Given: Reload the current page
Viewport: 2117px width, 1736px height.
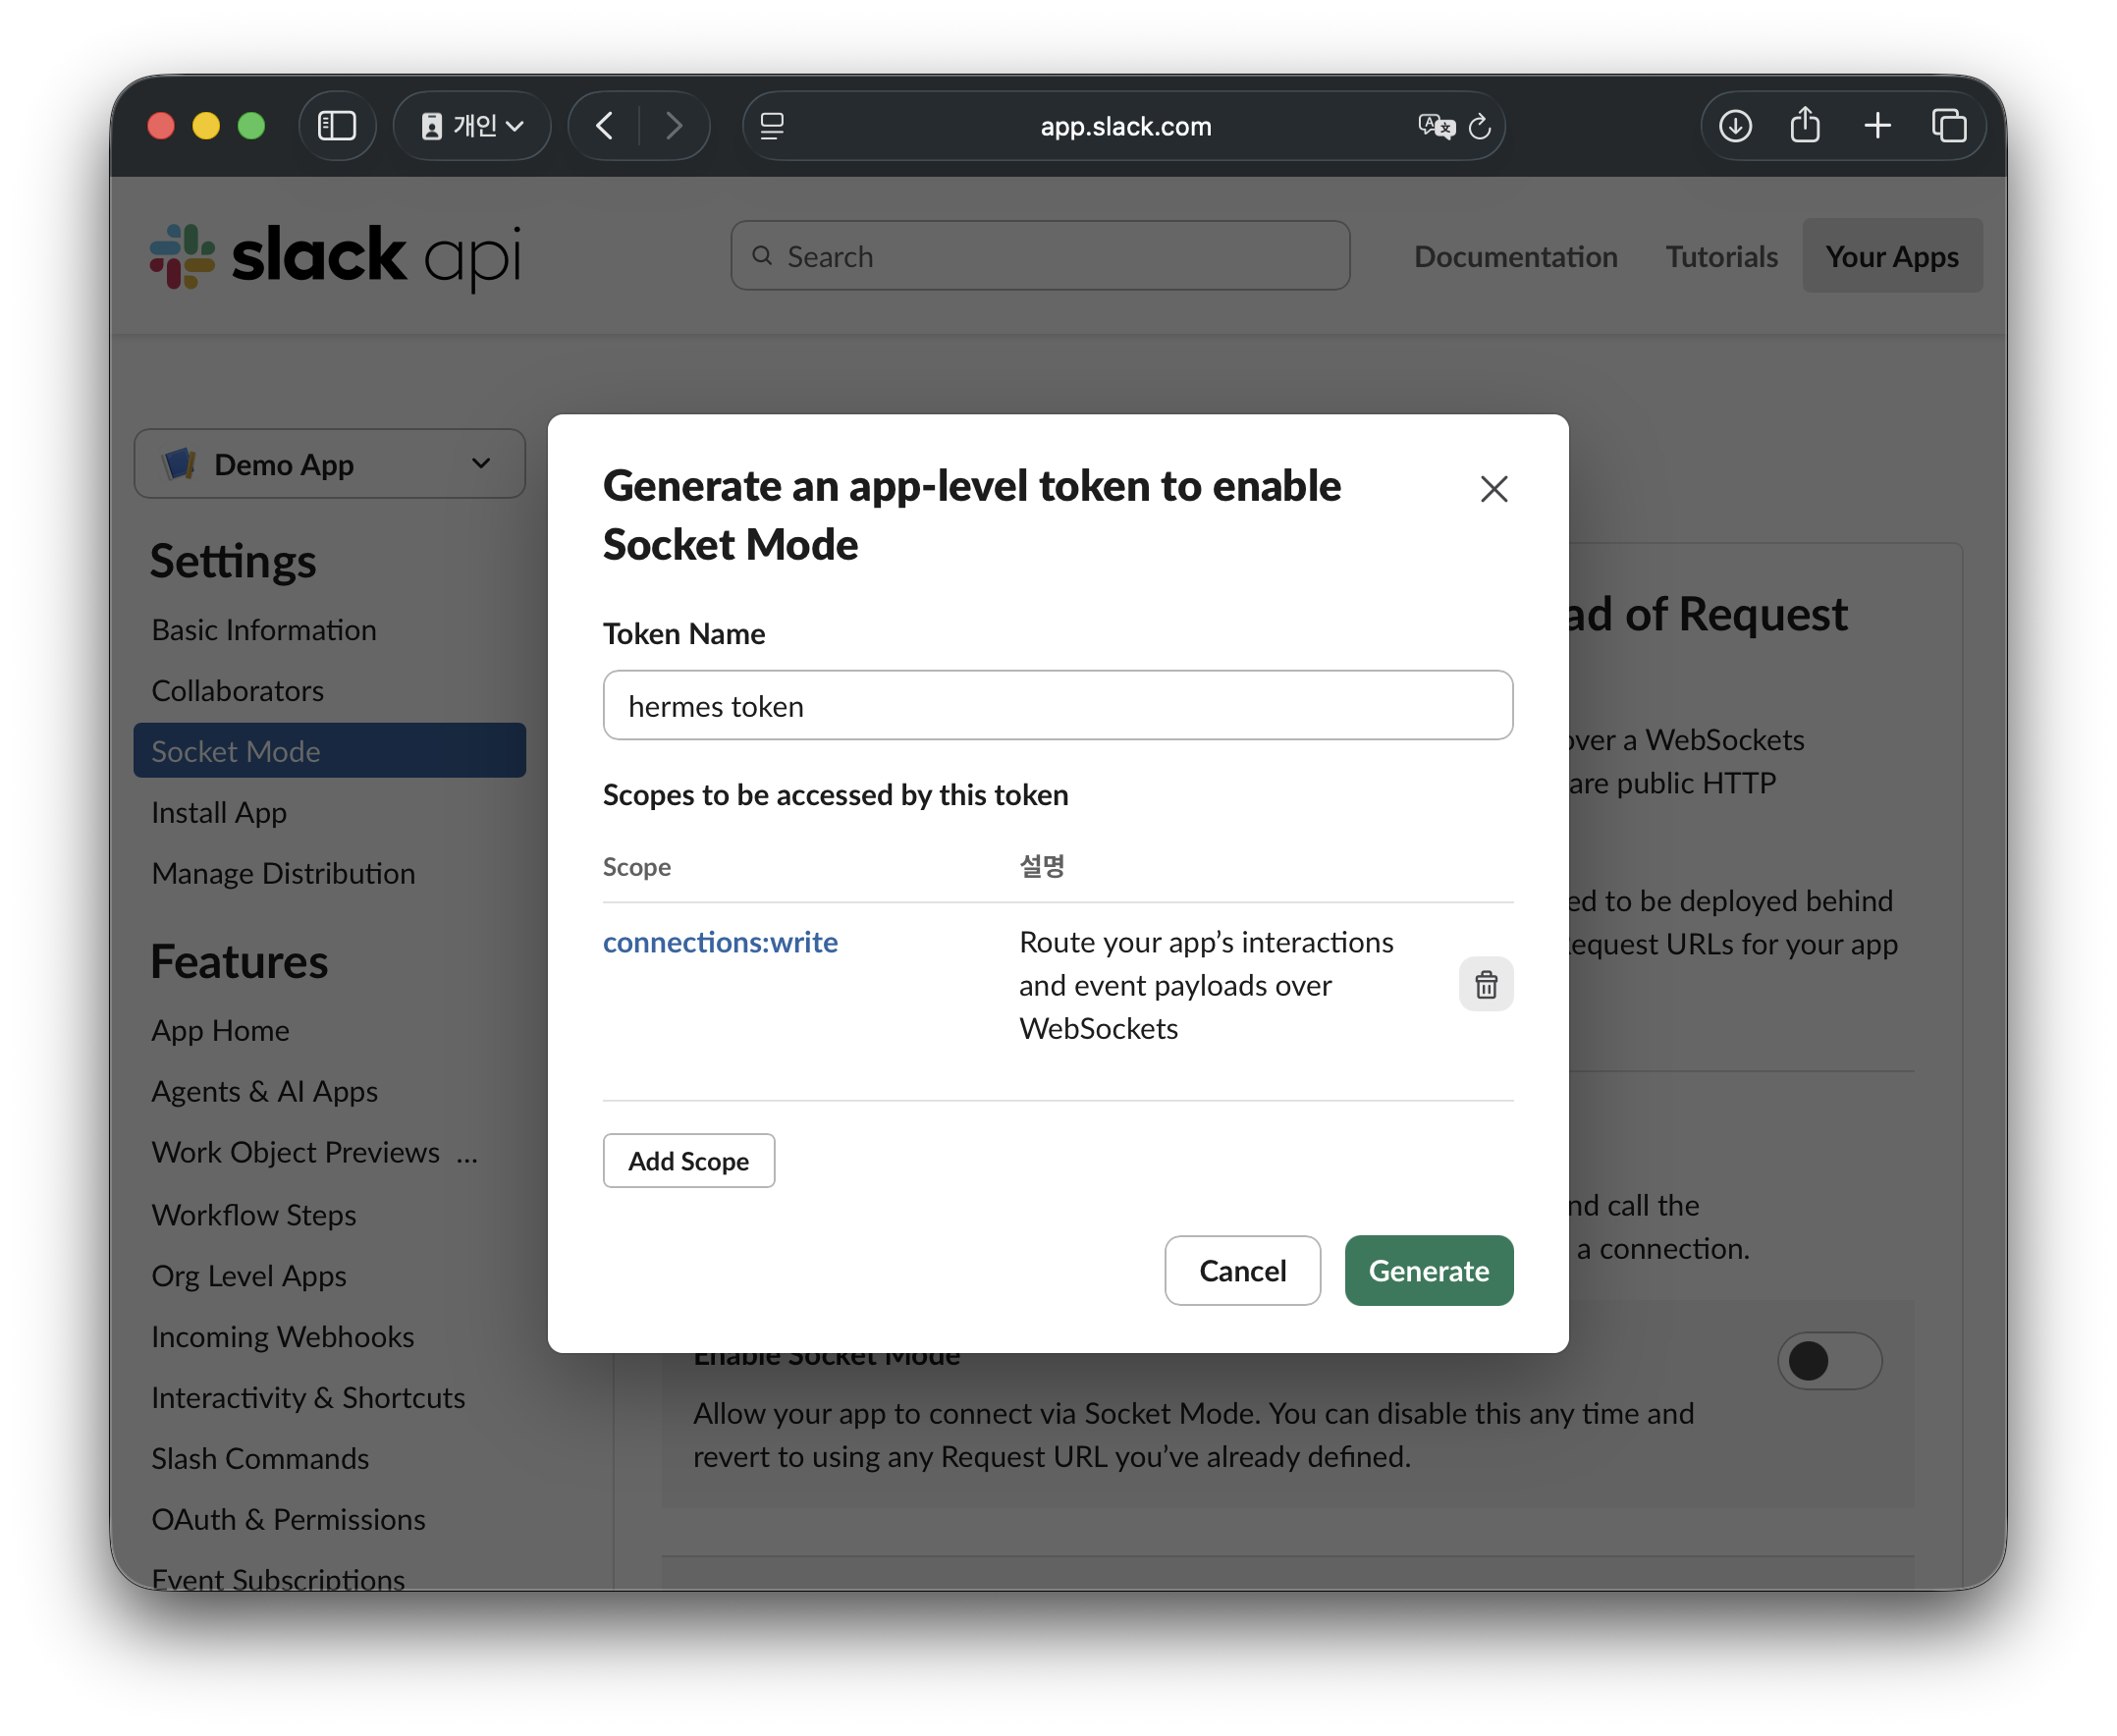Looking at the screenshot, I should tap(1479, 126).
